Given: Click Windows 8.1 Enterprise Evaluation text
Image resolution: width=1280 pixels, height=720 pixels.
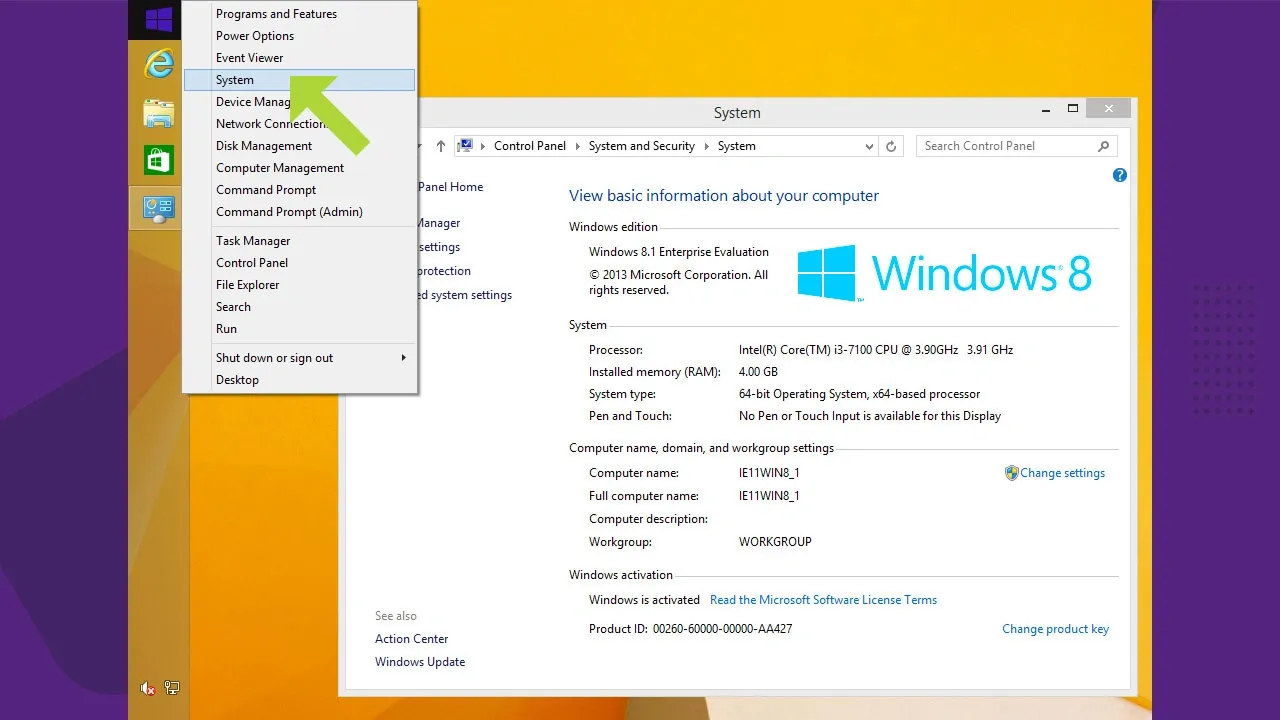Looking at the screenshot, I should [679, 252].
